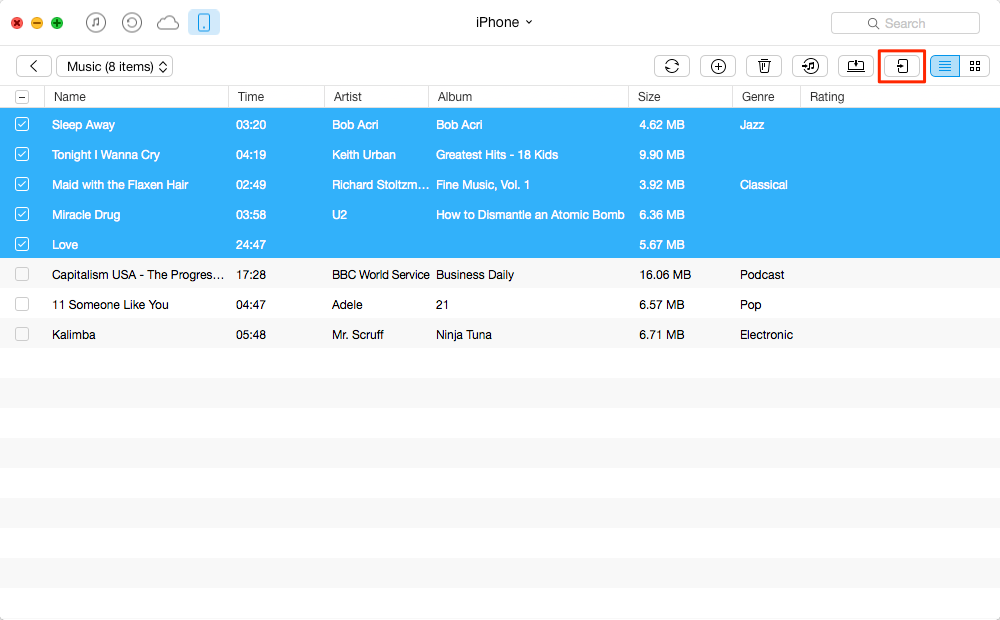Select the device phone icon
Image resolution: width=1000 pixels, height=620 pixels.
pyautogui.click(x=204, y=22)
